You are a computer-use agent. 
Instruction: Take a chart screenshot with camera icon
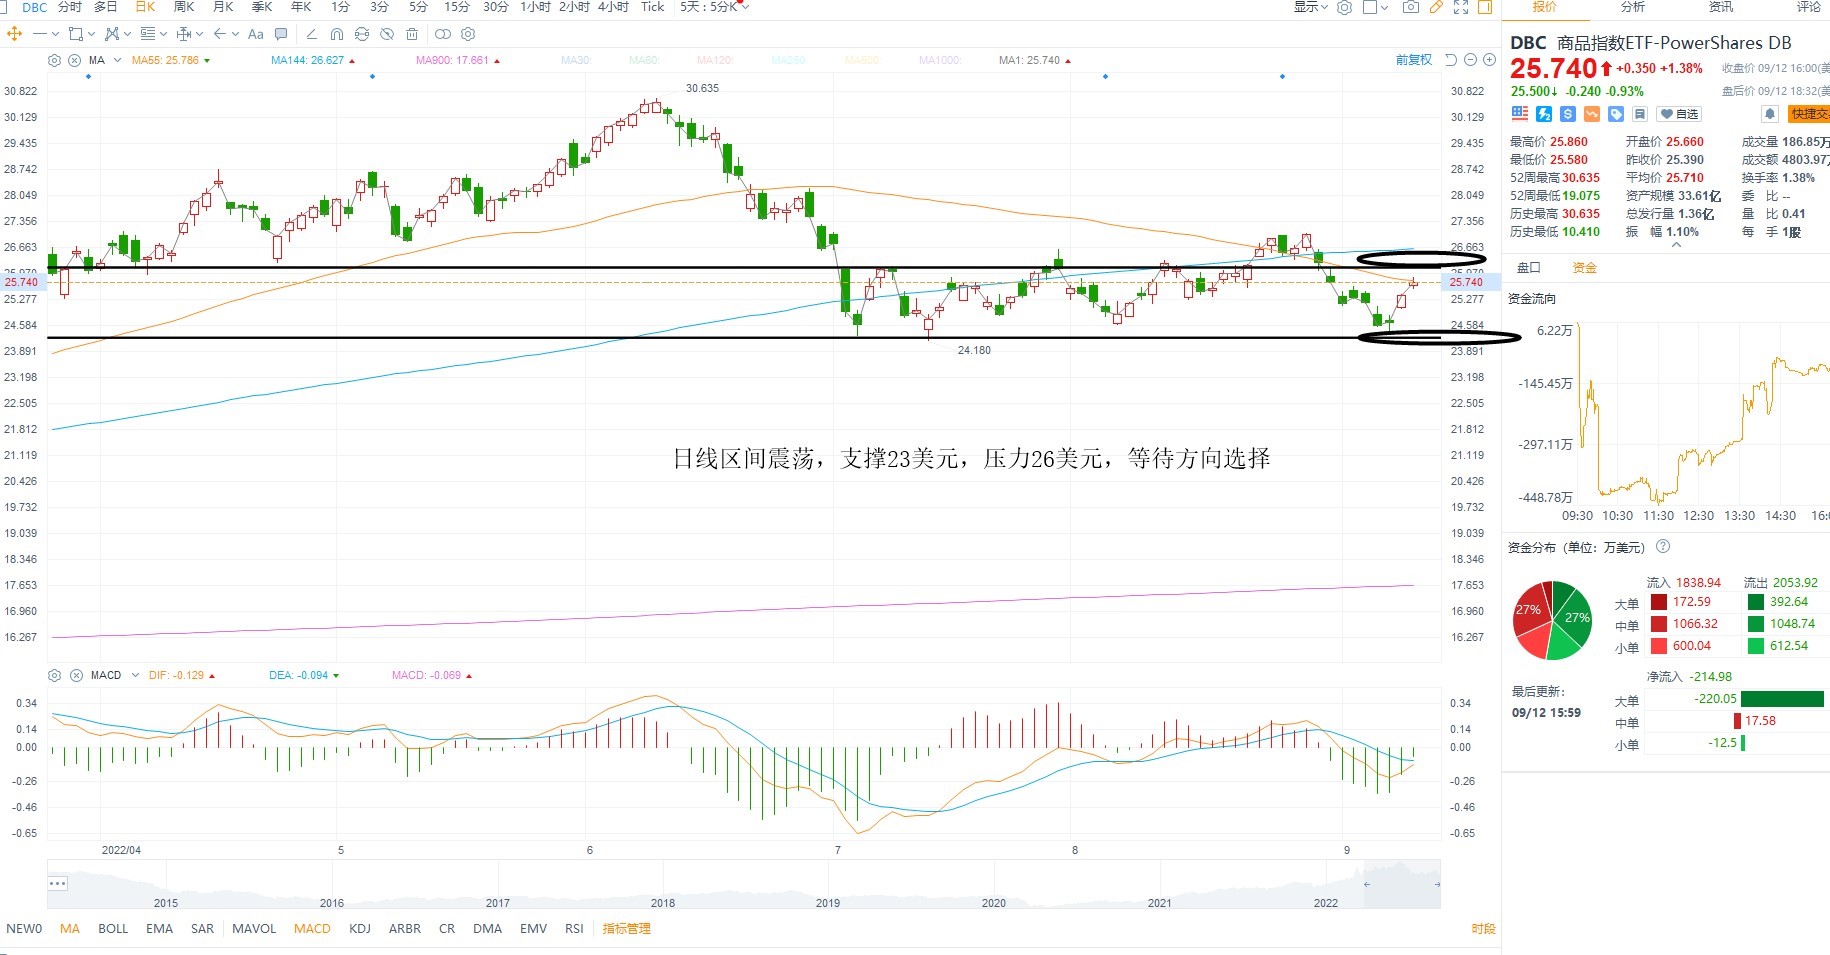click(1411, 7)
